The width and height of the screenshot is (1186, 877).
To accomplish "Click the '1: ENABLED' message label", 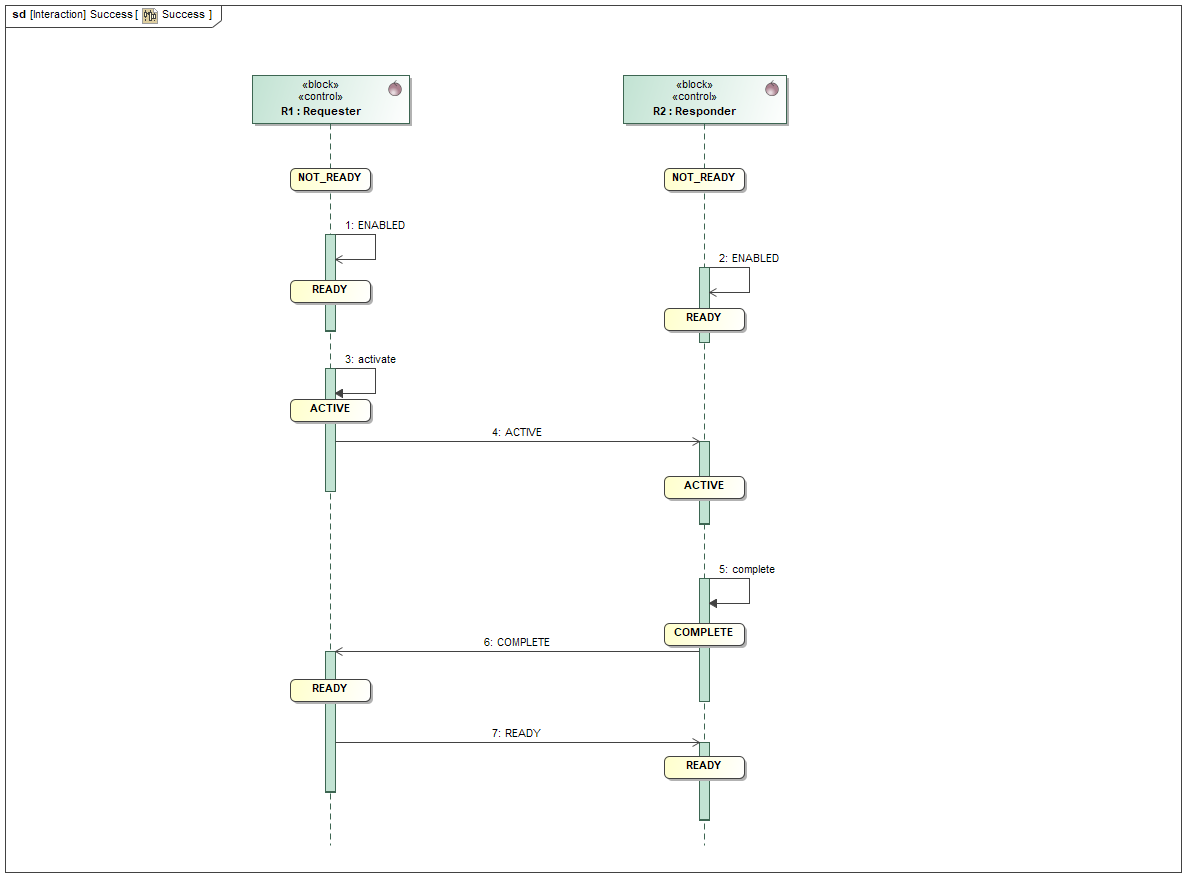I will (x=375, y=226).
